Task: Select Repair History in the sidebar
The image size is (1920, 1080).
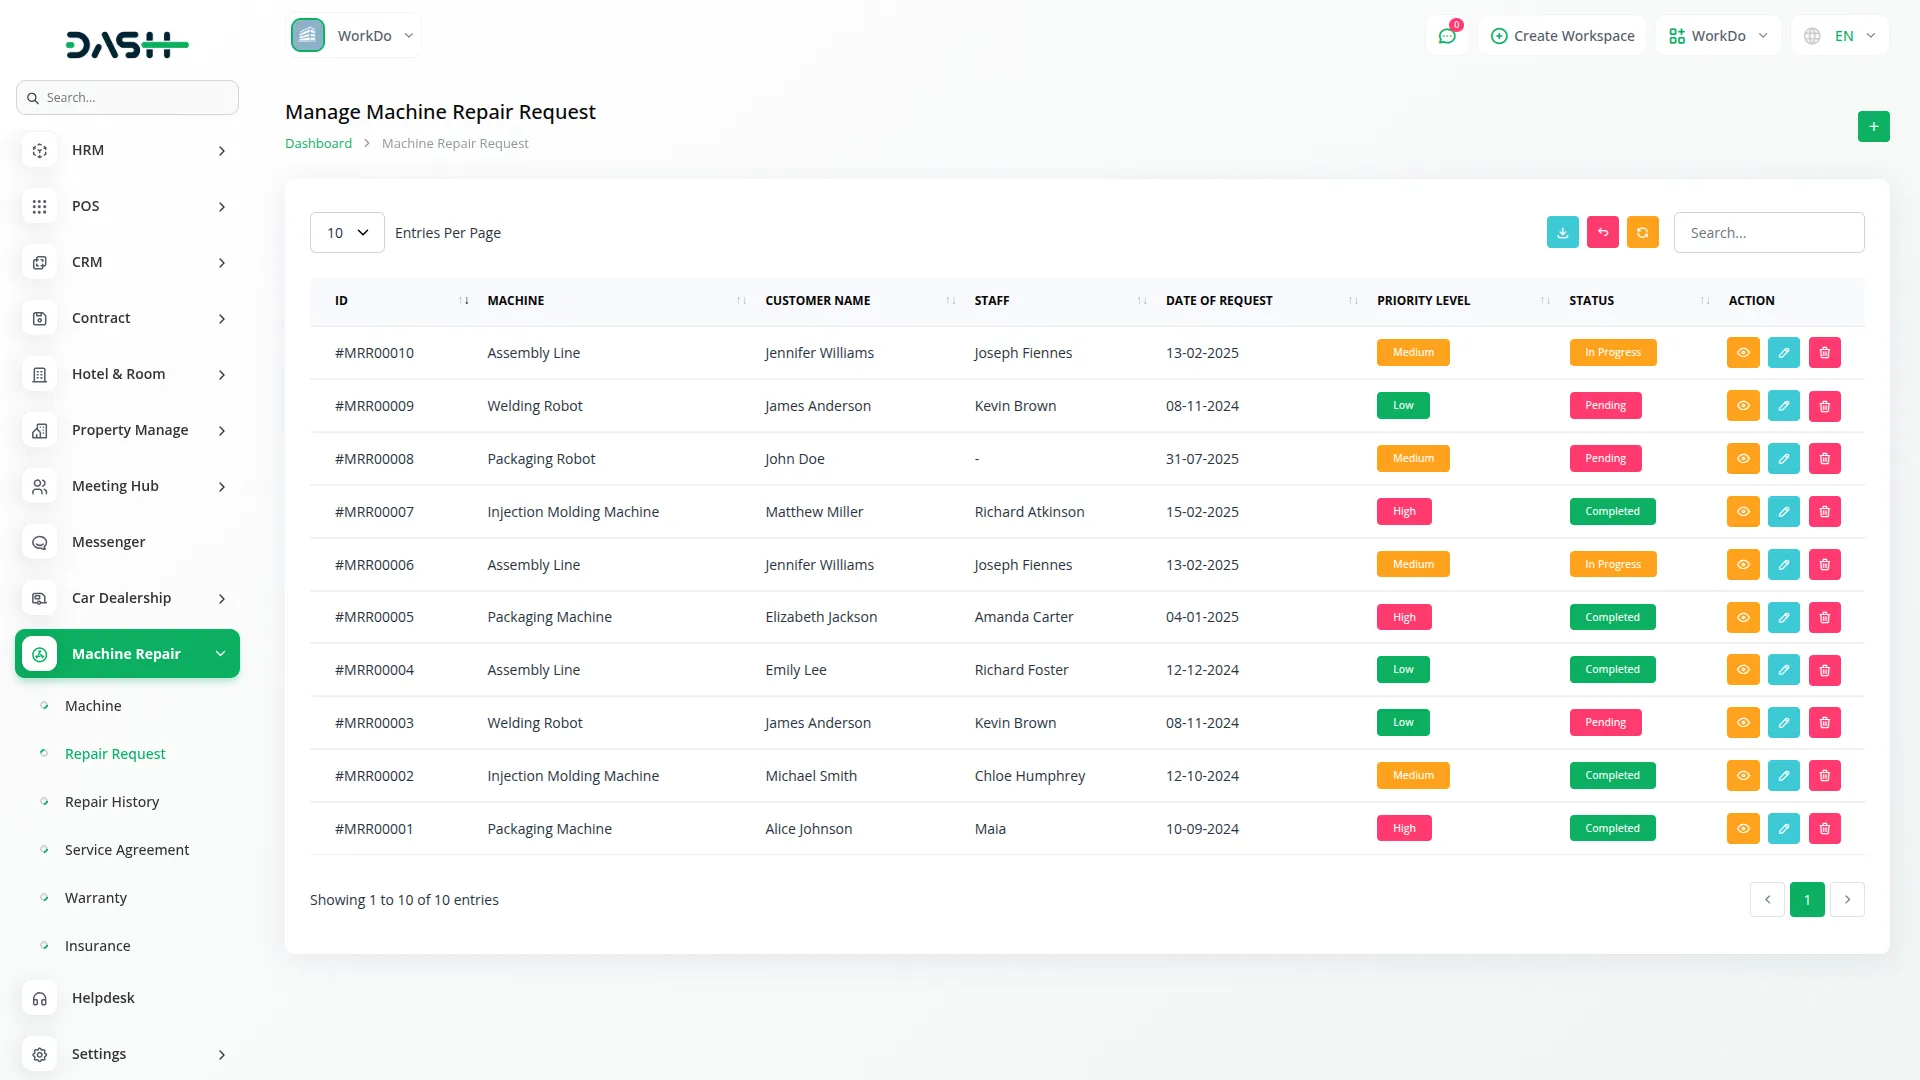Action: click(x=112, y=801)
